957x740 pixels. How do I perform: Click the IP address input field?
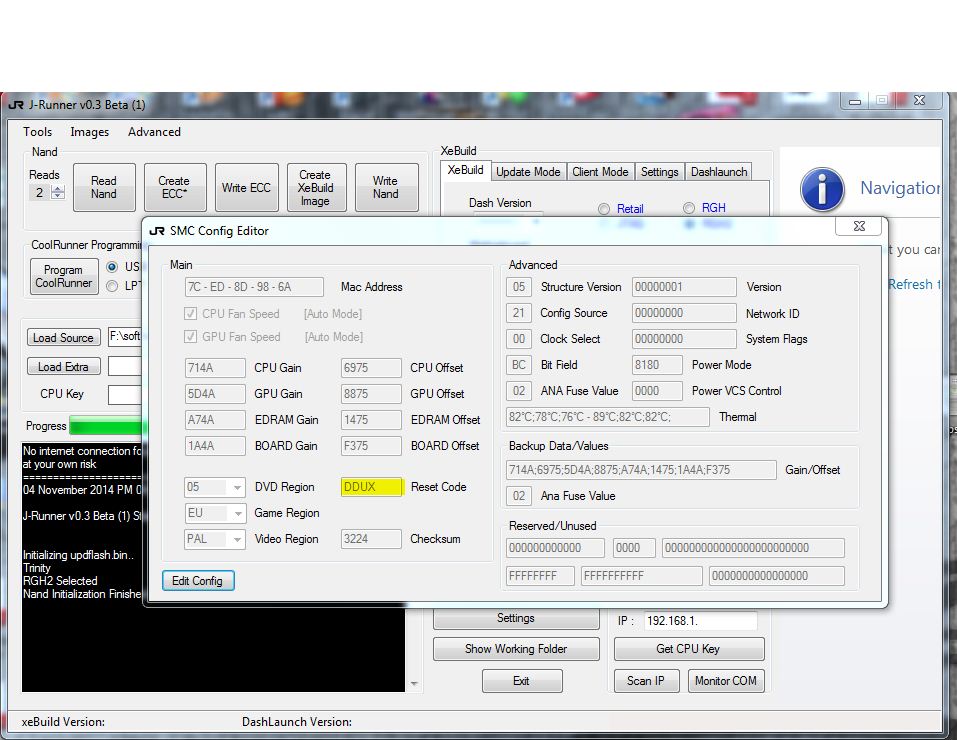pyautogui.click(x=701, y=621)
